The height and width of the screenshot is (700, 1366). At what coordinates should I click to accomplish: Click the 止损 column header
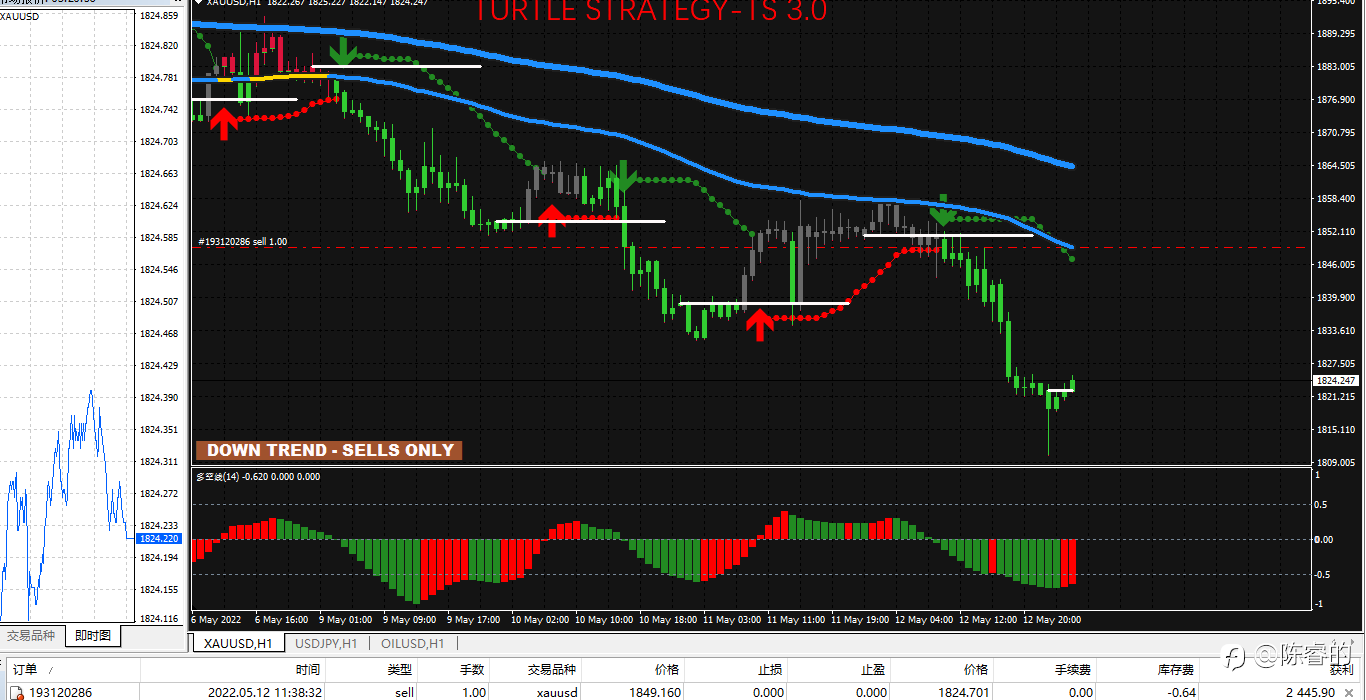click(769, 669)
